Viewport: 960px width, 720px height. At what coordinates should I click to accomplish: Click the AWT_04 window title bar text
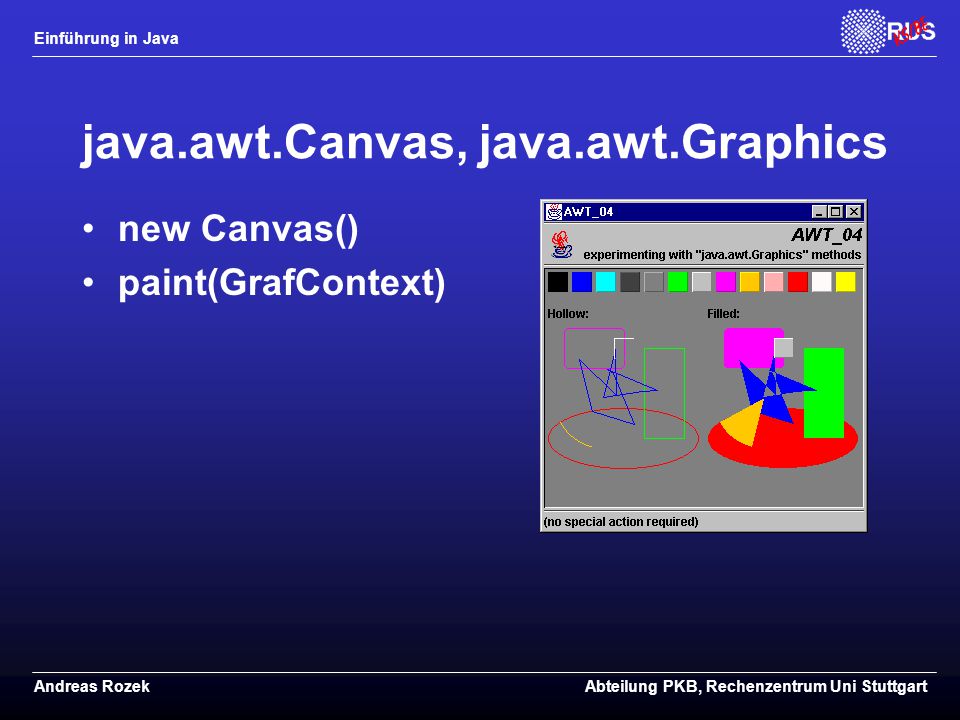588,212
